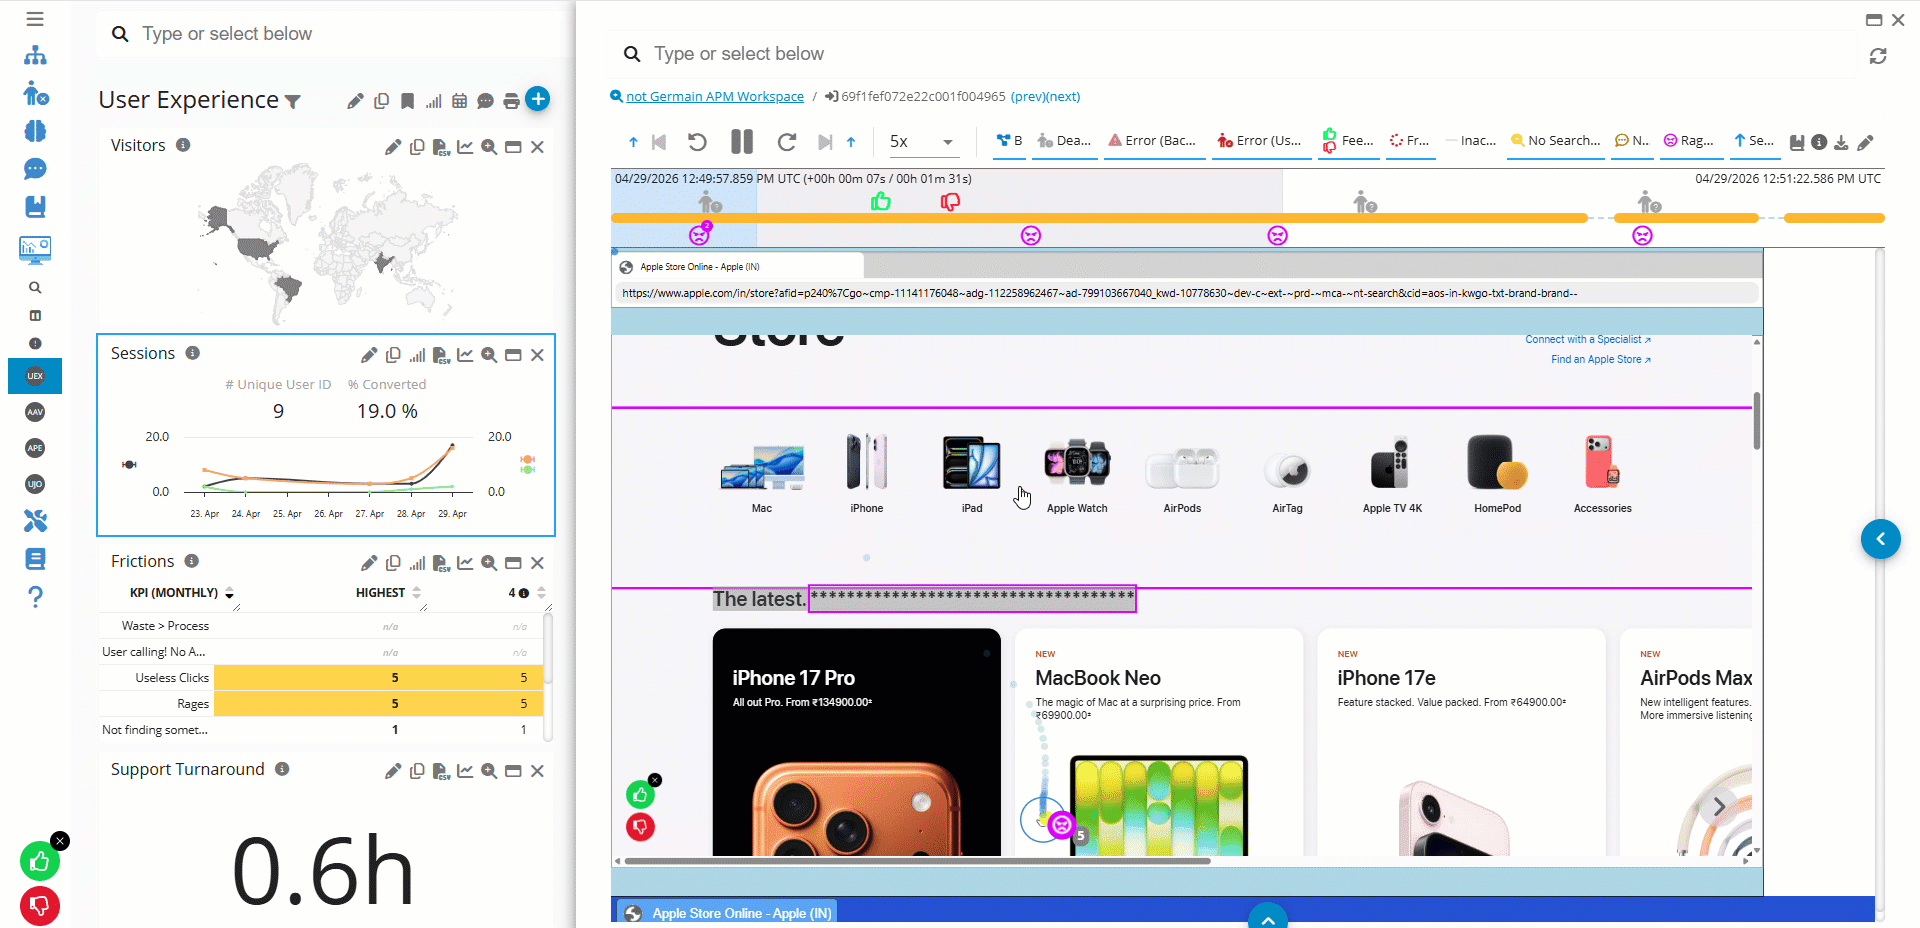This screenshot has width=1920, height=928.
Task: Click the replay refresh icon at top right
Action: [x=1878, y=56]
